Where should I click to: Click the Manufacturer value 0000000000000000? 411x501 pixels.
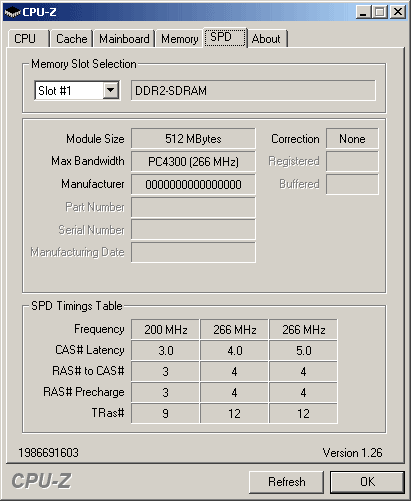(193, 184)
